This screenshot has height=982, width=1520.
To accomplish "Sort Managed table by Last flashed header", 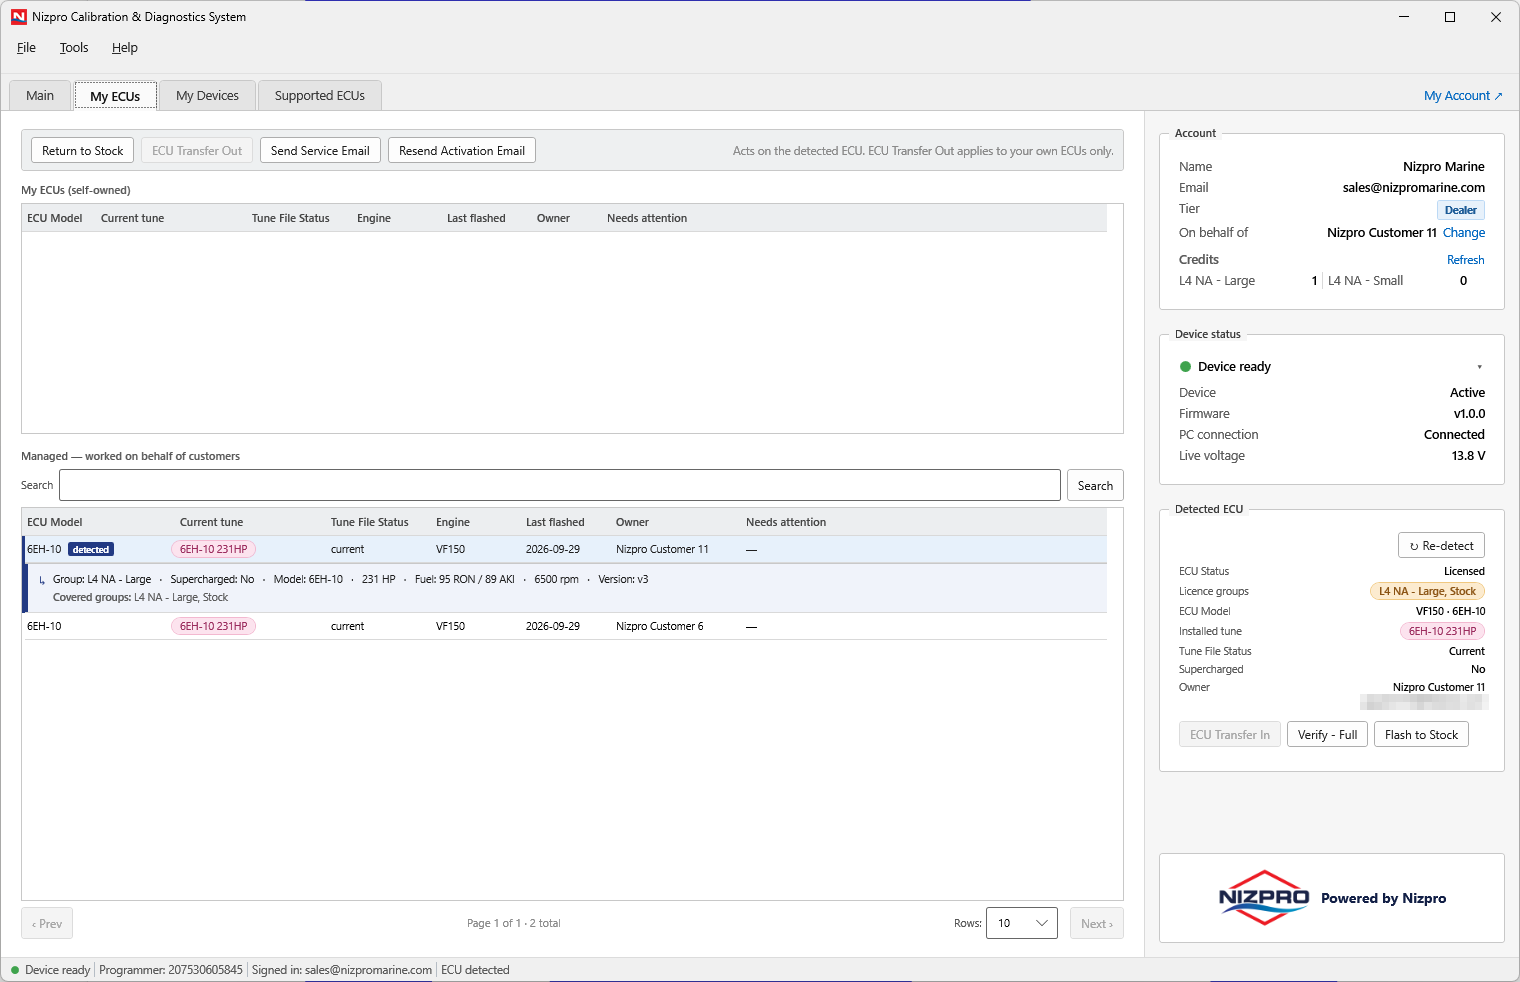I will [x=555, y=522].
